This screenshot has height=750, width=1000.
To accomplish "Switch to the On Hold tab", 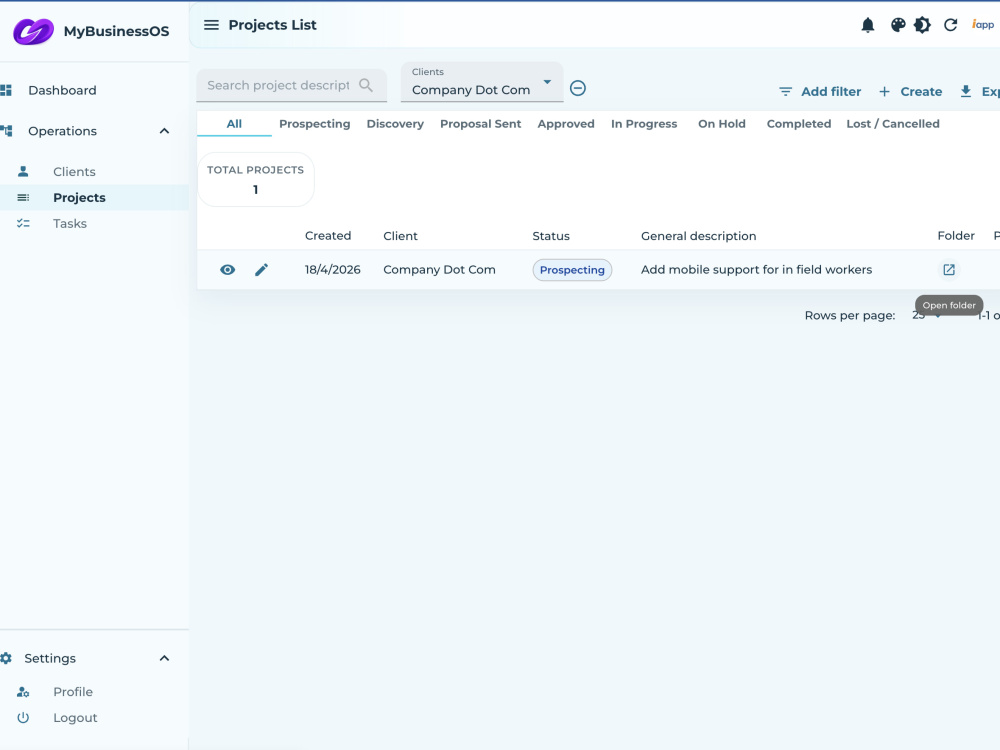I will (721, 124).
